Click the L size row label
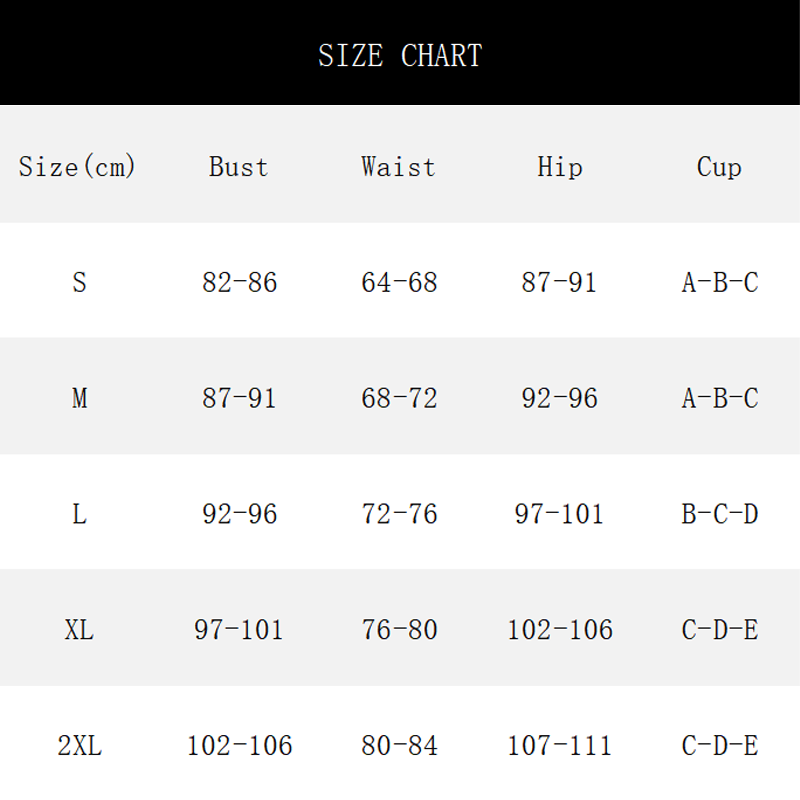Image resolution: width=800 pixels, height=800 pixels. 79,514
